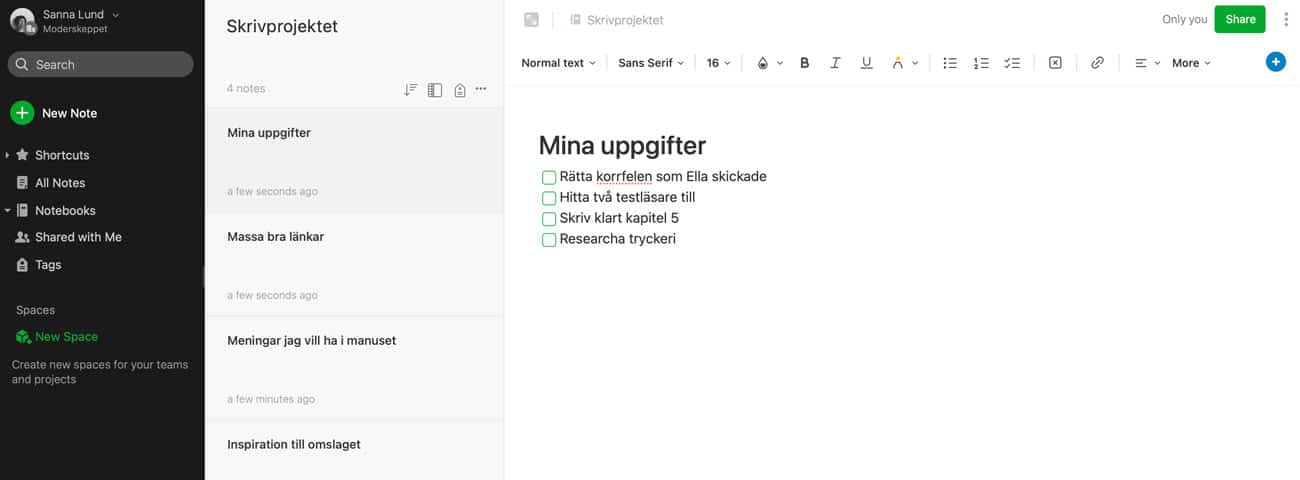This screenshot has height=480, width=1300.
Task: Open note list sort options icon
Action: pyautogui.click(x=410, y=89)
